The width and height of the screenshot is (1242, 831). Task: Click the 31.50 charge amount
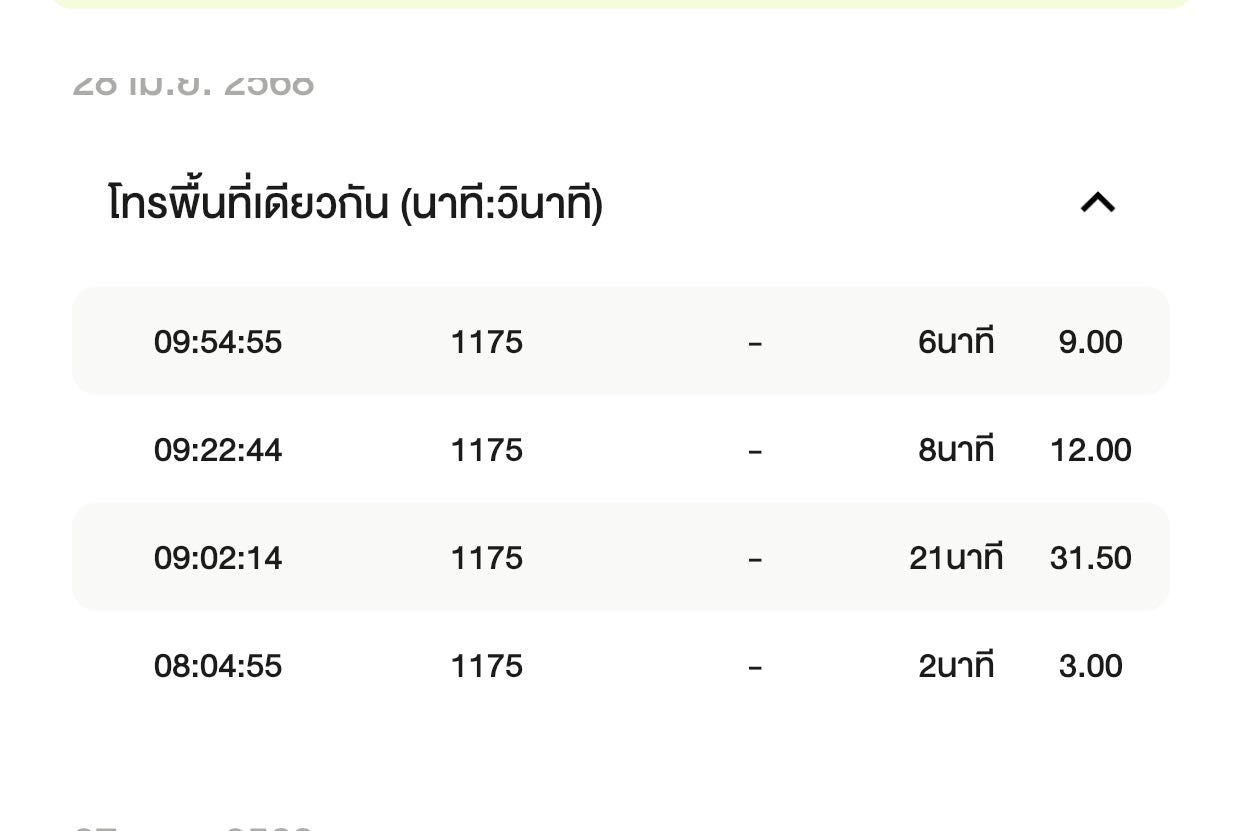pyautogui.click(x=1090, y=557)
